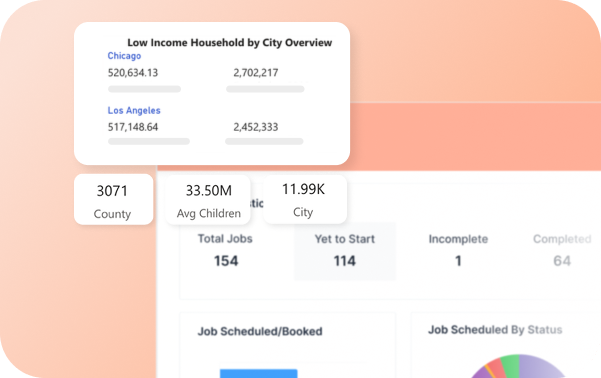Select the Incomplete 1 tile
Image resolution: width=601 pixels, height=378 pixels.
point(458,251)
